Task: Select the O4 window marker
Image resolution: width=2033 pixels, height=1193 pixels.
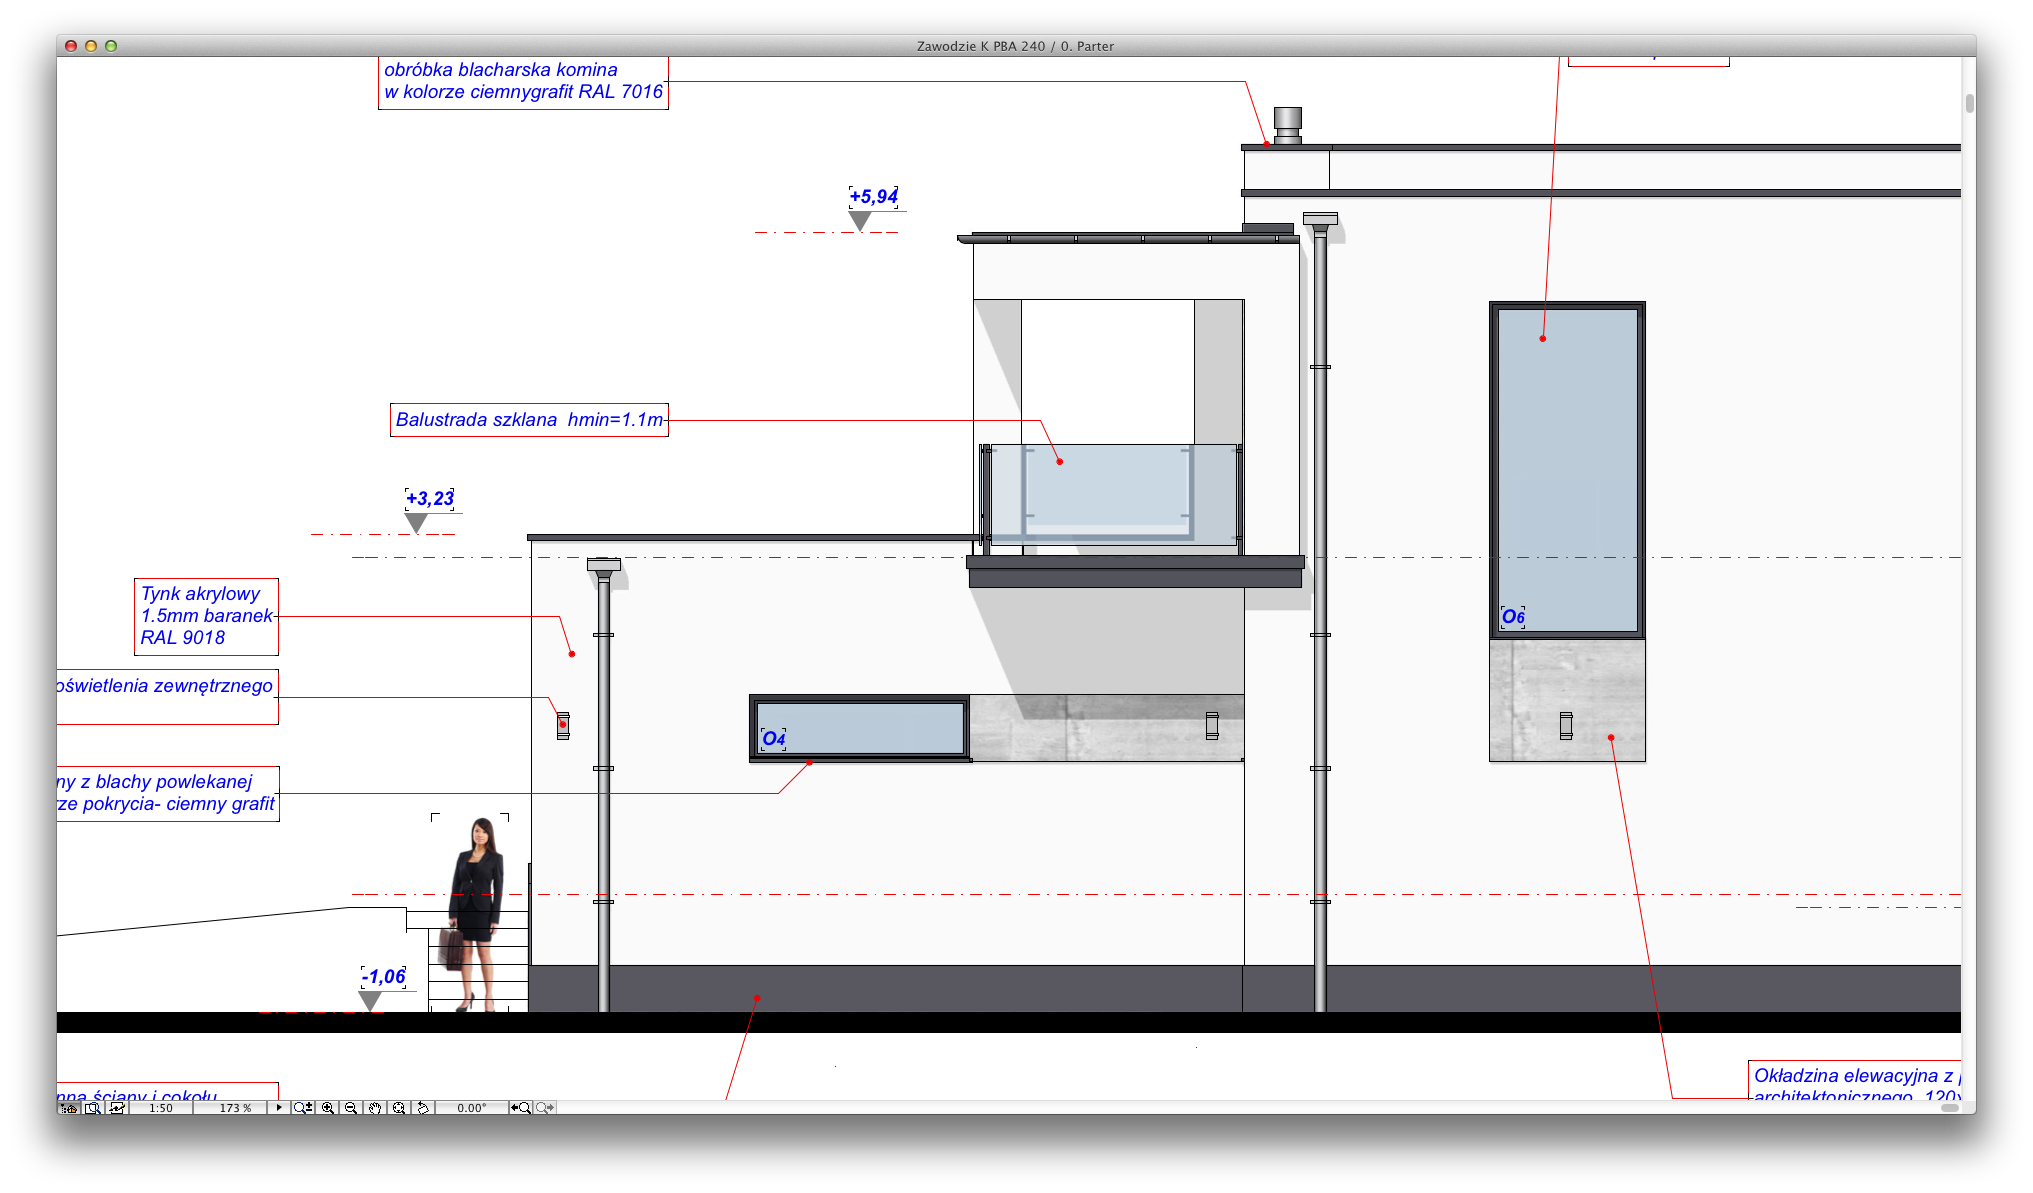Action: point(773,739)
